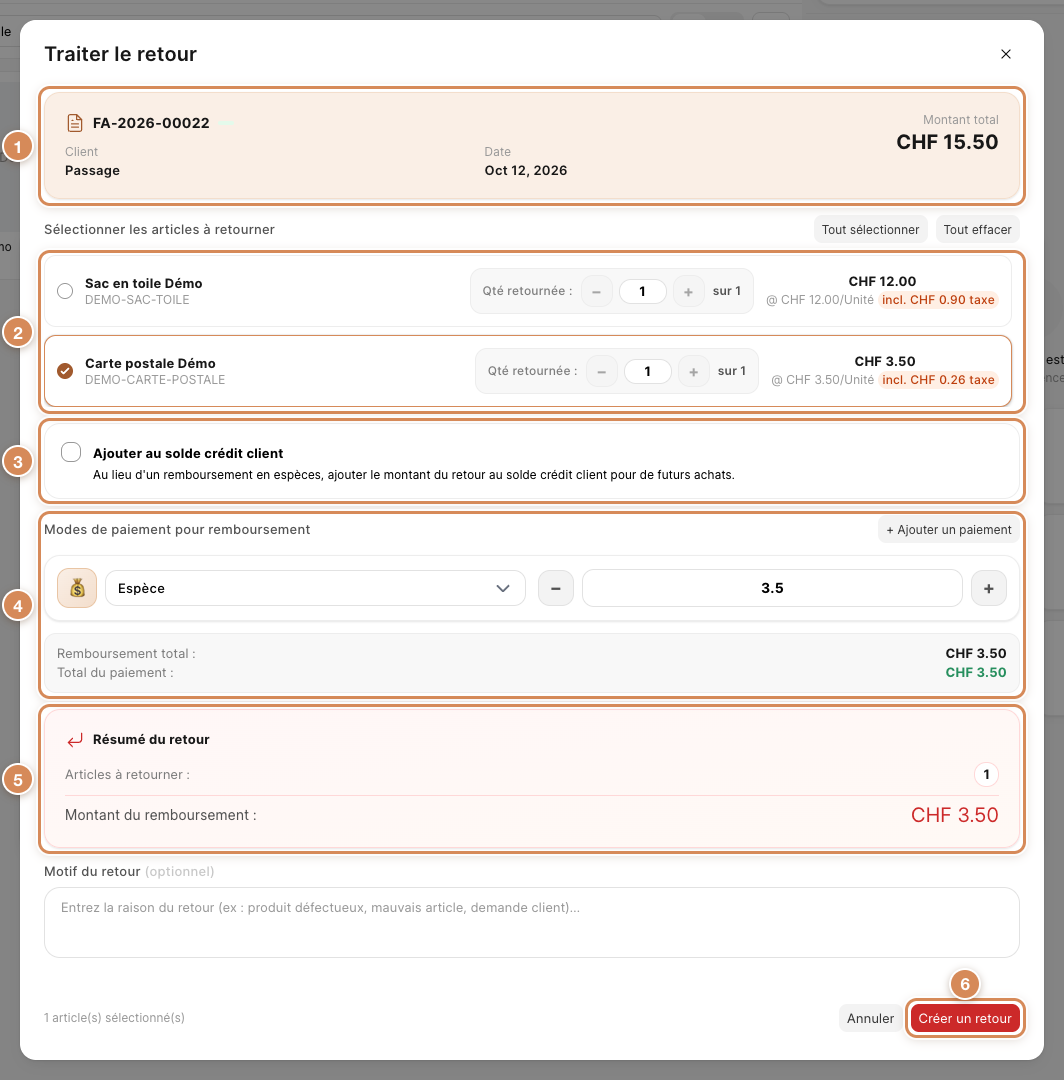Decrease returned quantity for Carte postale Démo
Viewport: 1064px width, 1080px height.
[601, 371]
